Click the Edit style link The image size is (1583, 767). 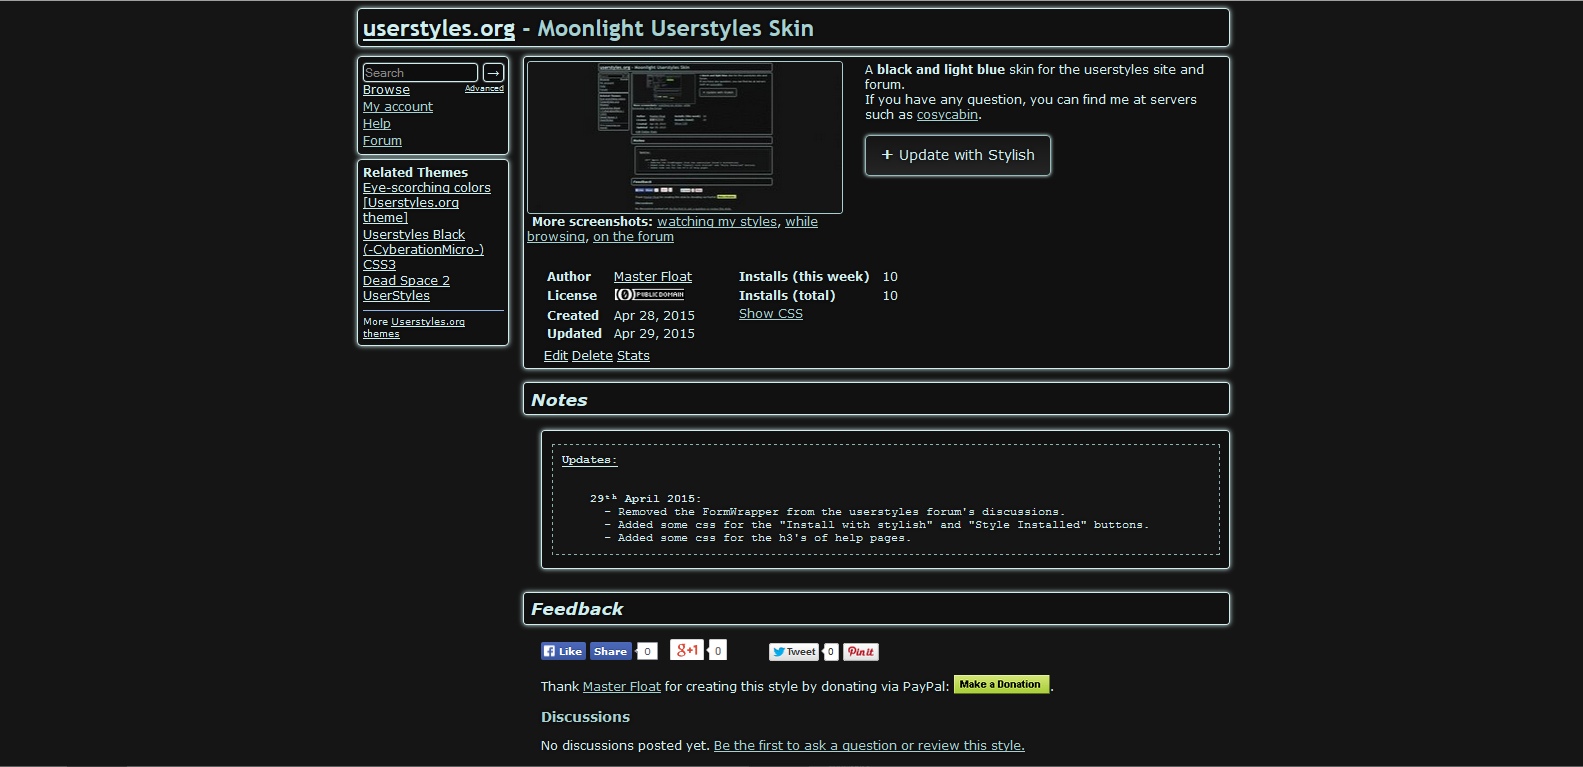point(556,356)
